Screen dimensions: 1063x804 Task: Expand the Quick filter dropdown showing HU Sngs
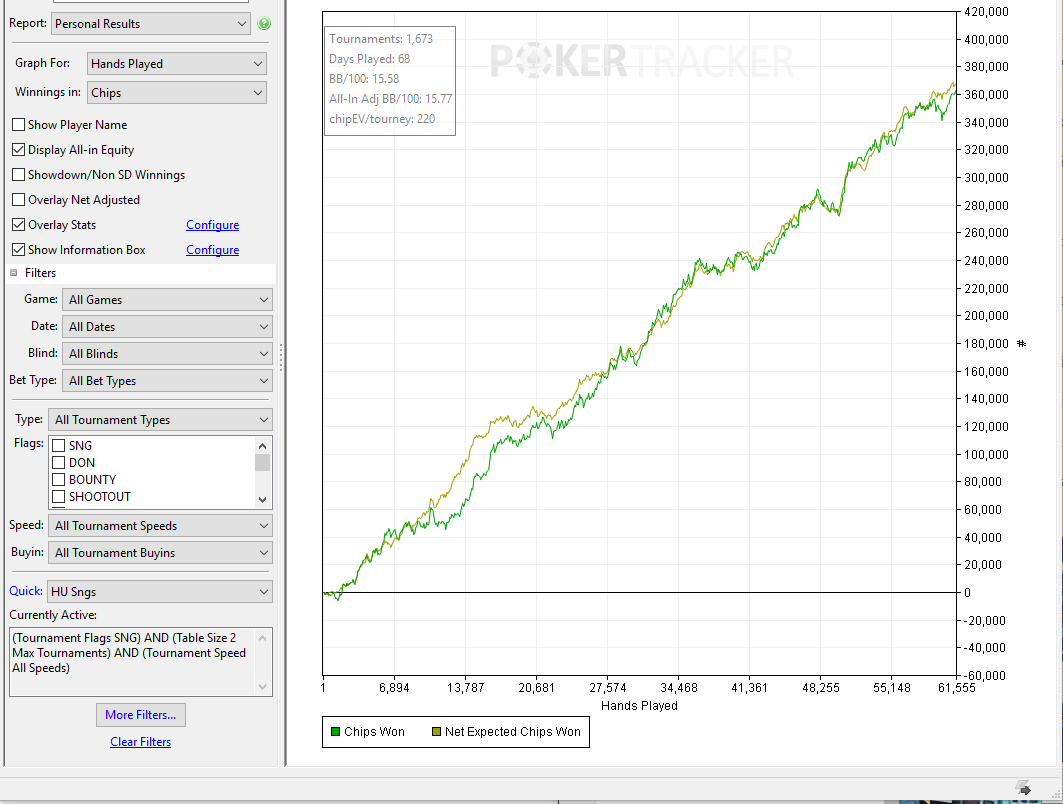pyautogui.click(x=160, y=592)
